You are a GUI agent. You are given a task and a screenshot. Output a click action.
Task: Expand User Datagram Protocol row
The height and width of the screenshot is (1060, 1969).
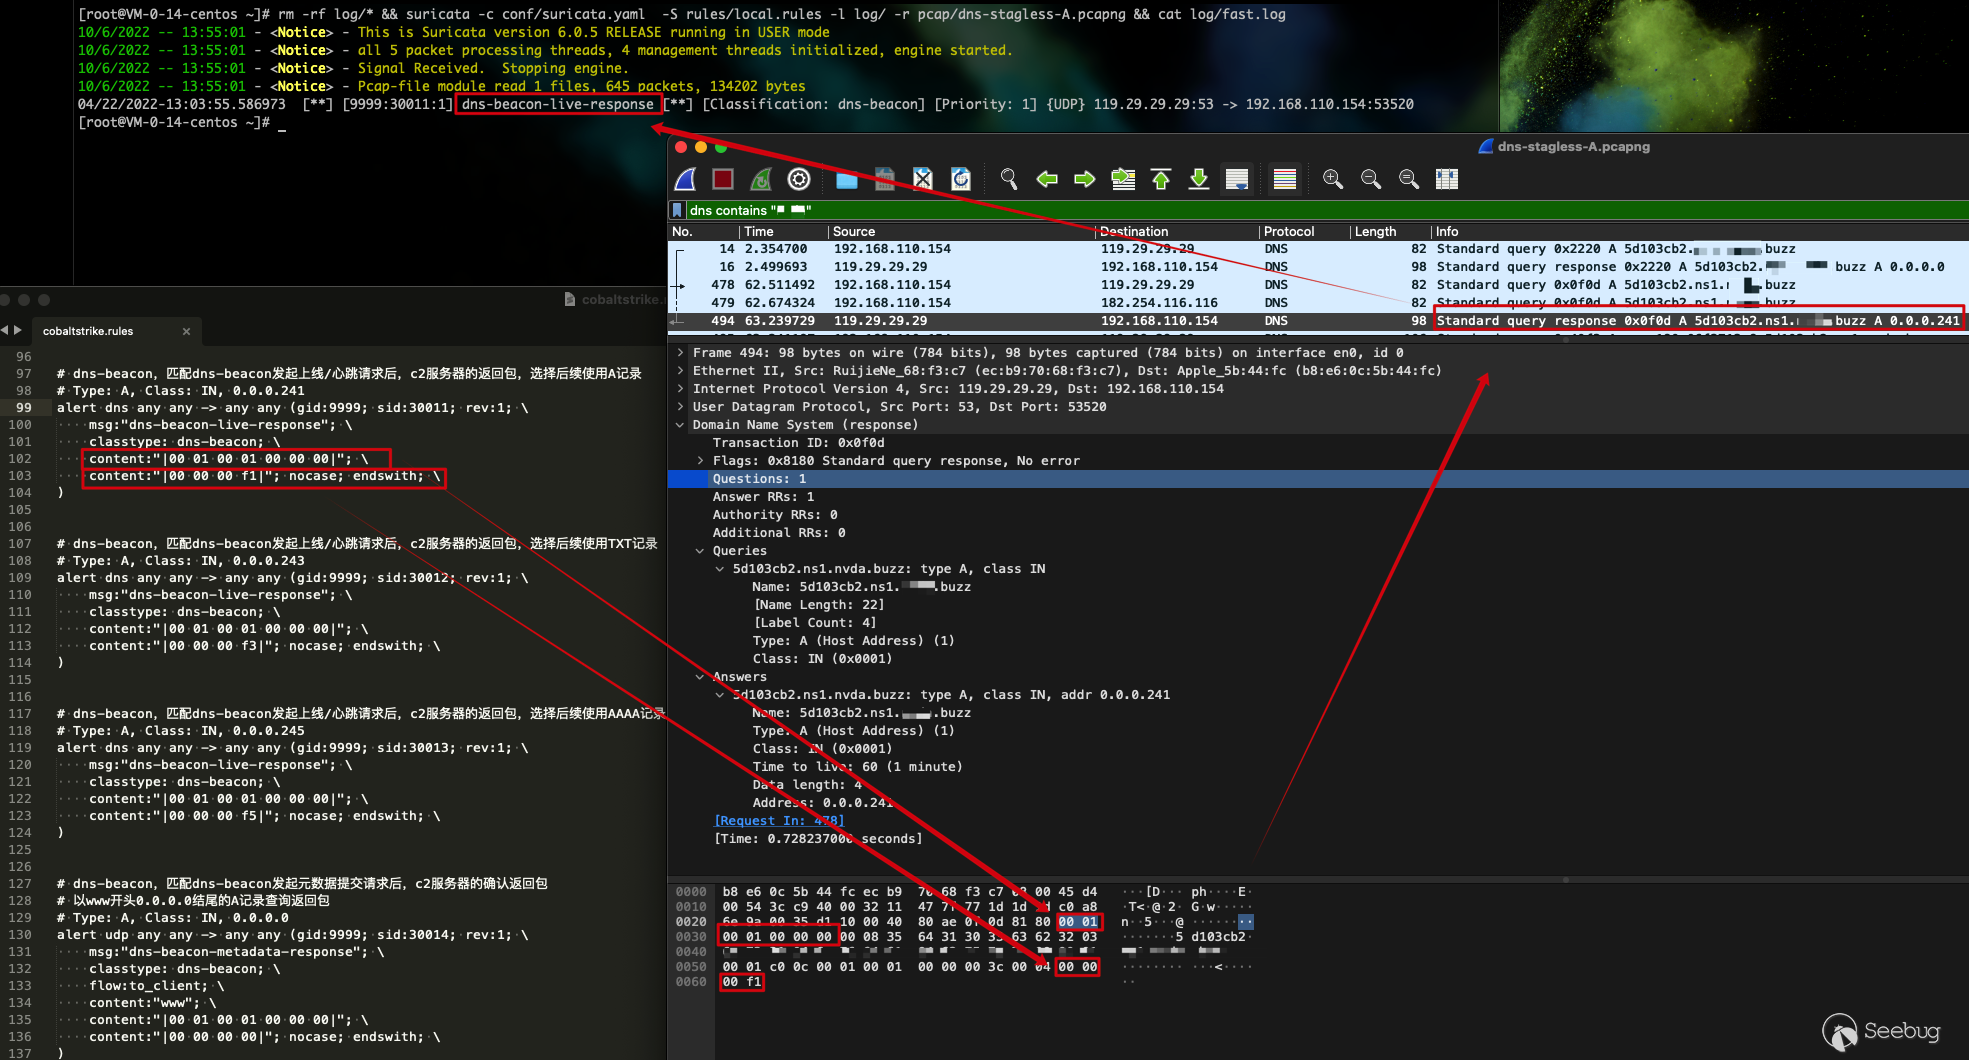pyautogui.click(x=680, y=407)
